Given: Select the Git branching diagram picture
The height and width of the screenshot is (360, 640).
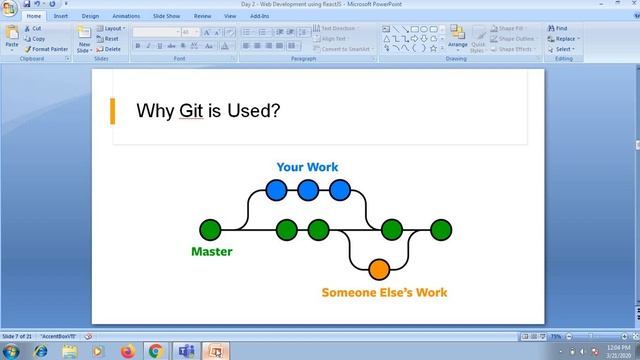Looking at the screenshot, I should [322, 230].
